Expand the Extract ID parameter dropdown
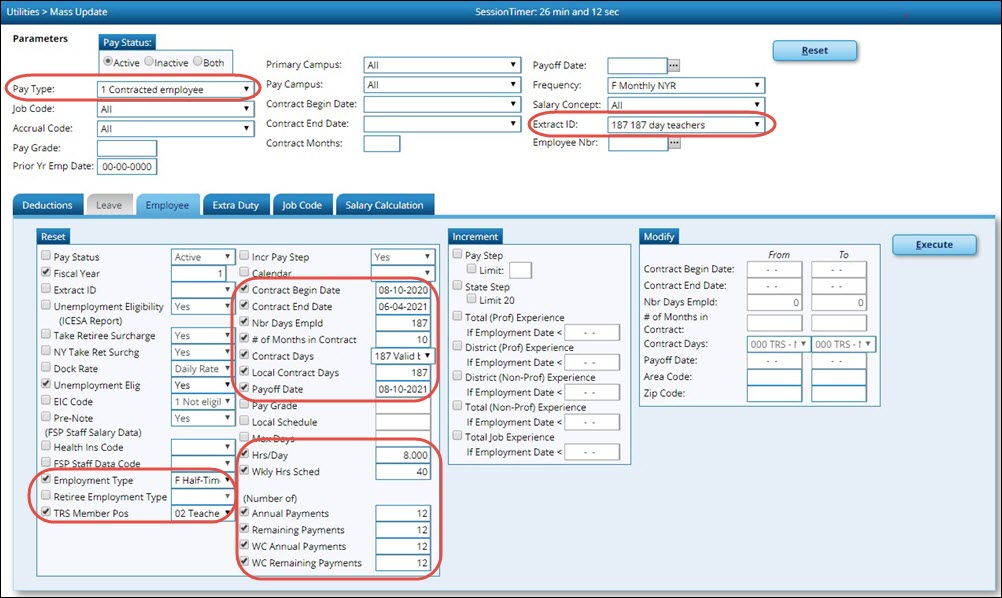The width and height of the screenshot is (1002, 598). pos(686,125)
